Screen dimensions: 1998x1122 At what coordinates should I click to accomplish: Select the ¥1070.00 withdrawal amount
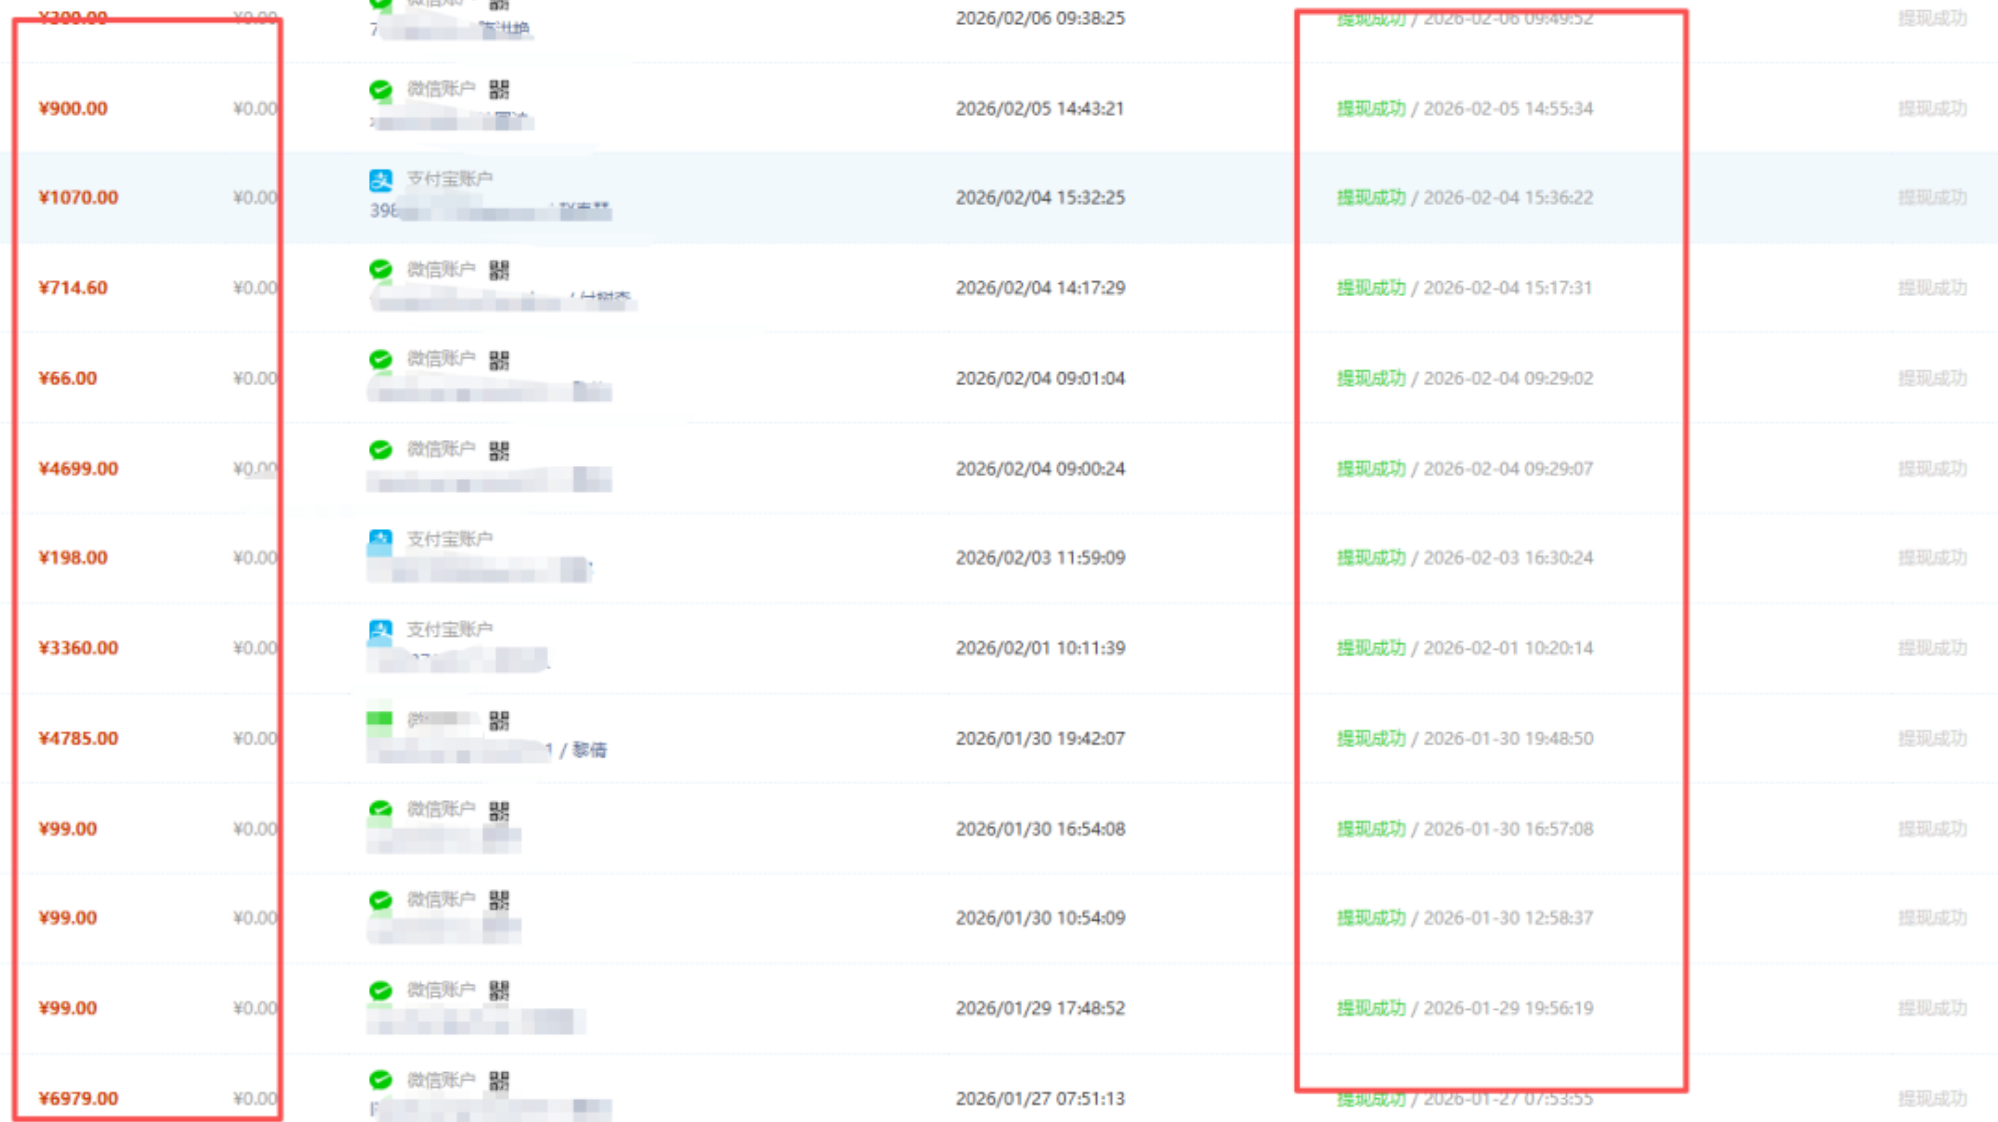coord(78,198)
